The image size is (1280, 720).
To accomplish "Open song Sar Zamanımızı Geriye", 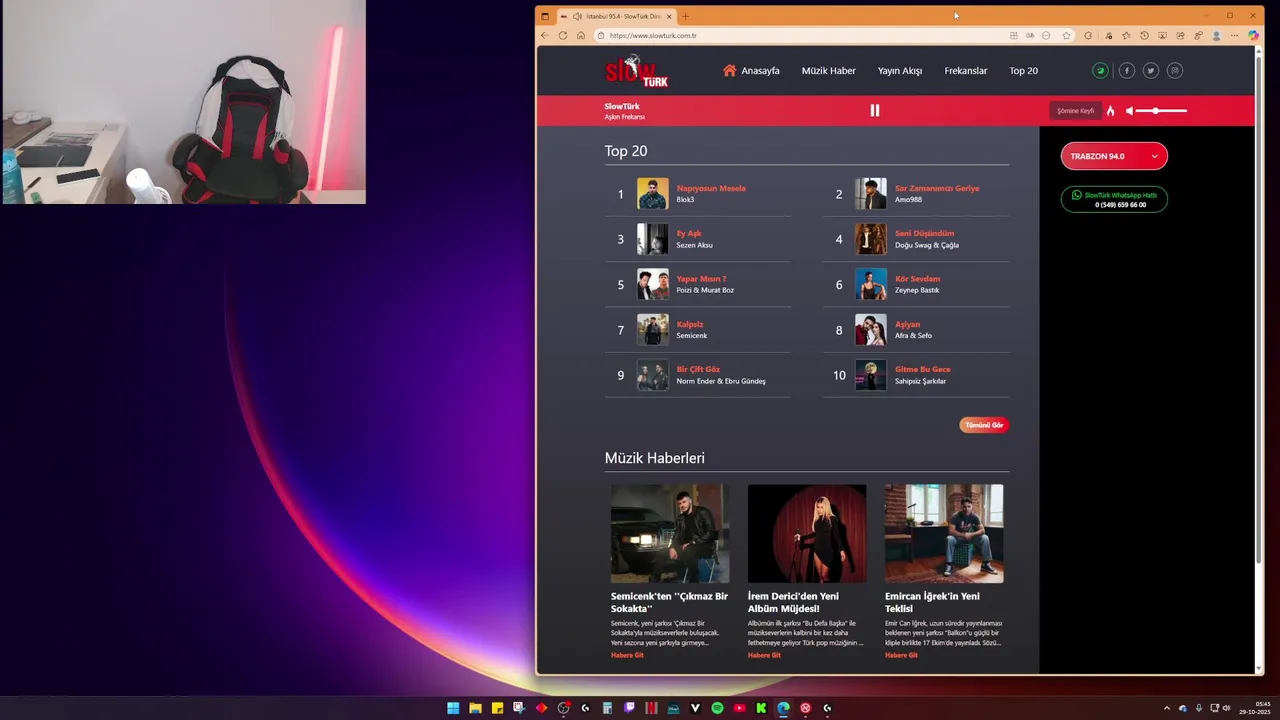I will pyautogui.click(x=936, y=188).
